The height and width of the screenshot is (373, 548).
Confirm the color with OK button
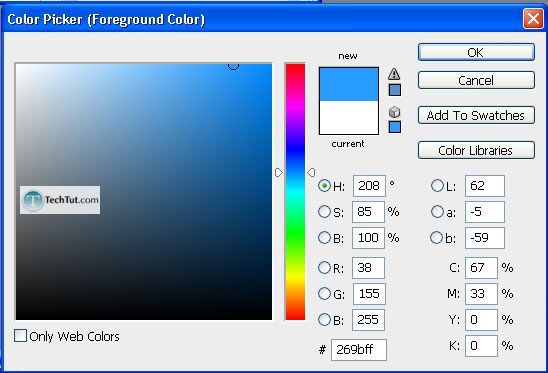point(476,52)
